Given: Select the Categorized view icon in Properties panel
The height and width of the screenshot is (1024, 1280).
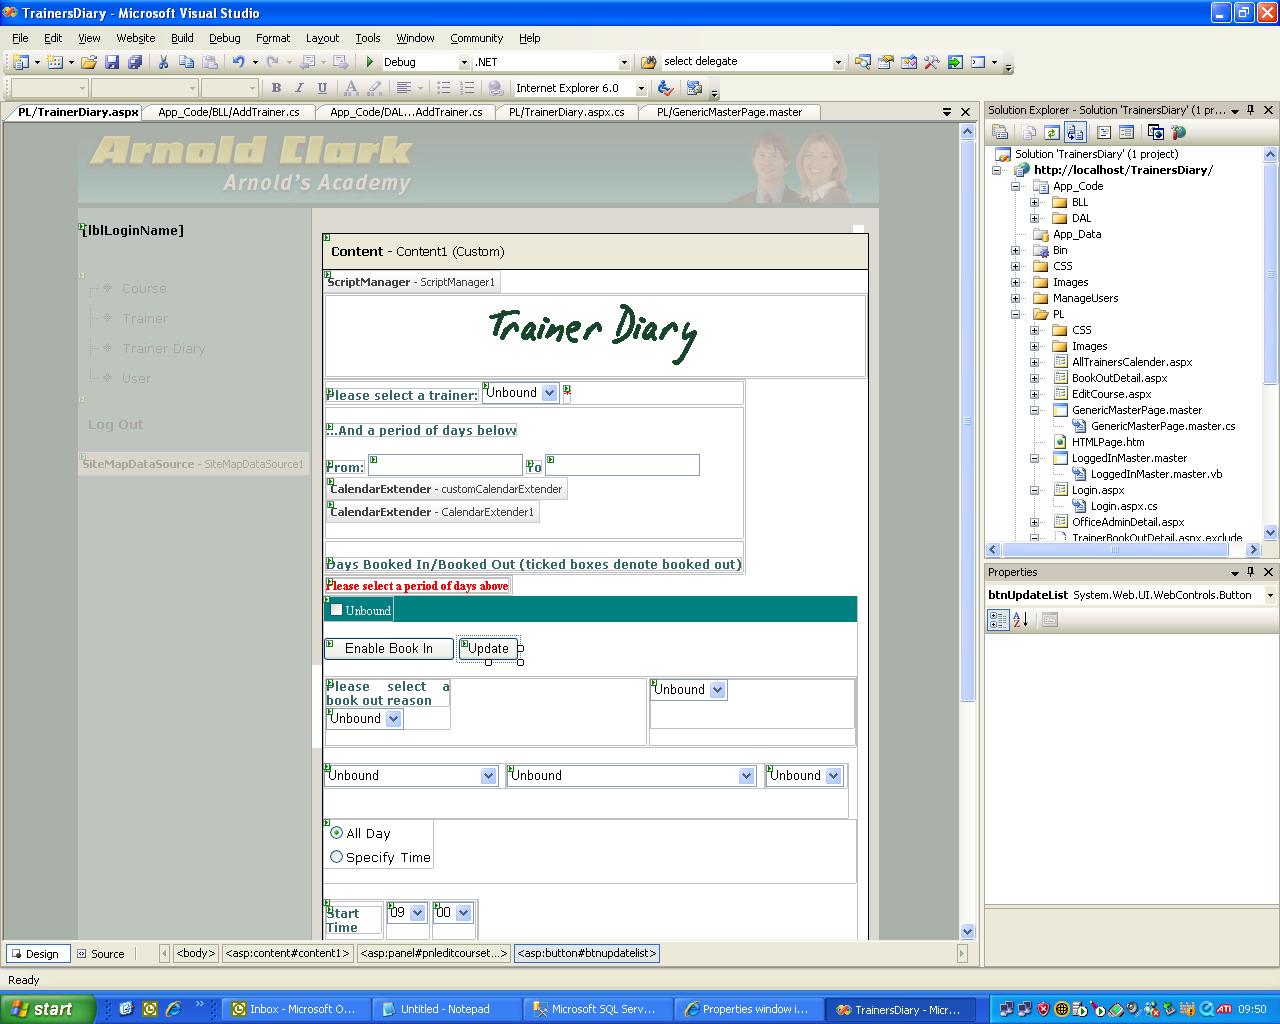Looking at the screenshot, I should tap(997, 620).
